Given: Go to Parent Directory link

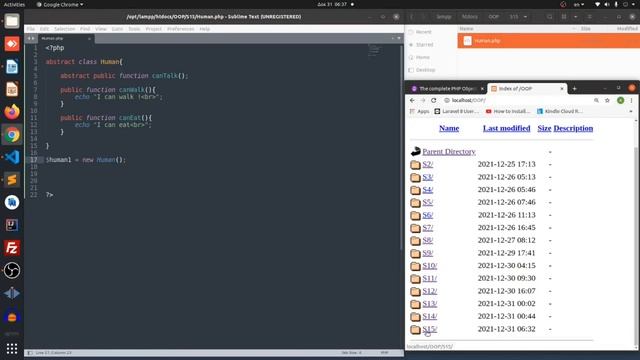Looking at the screenshot, I should (449, 151).
